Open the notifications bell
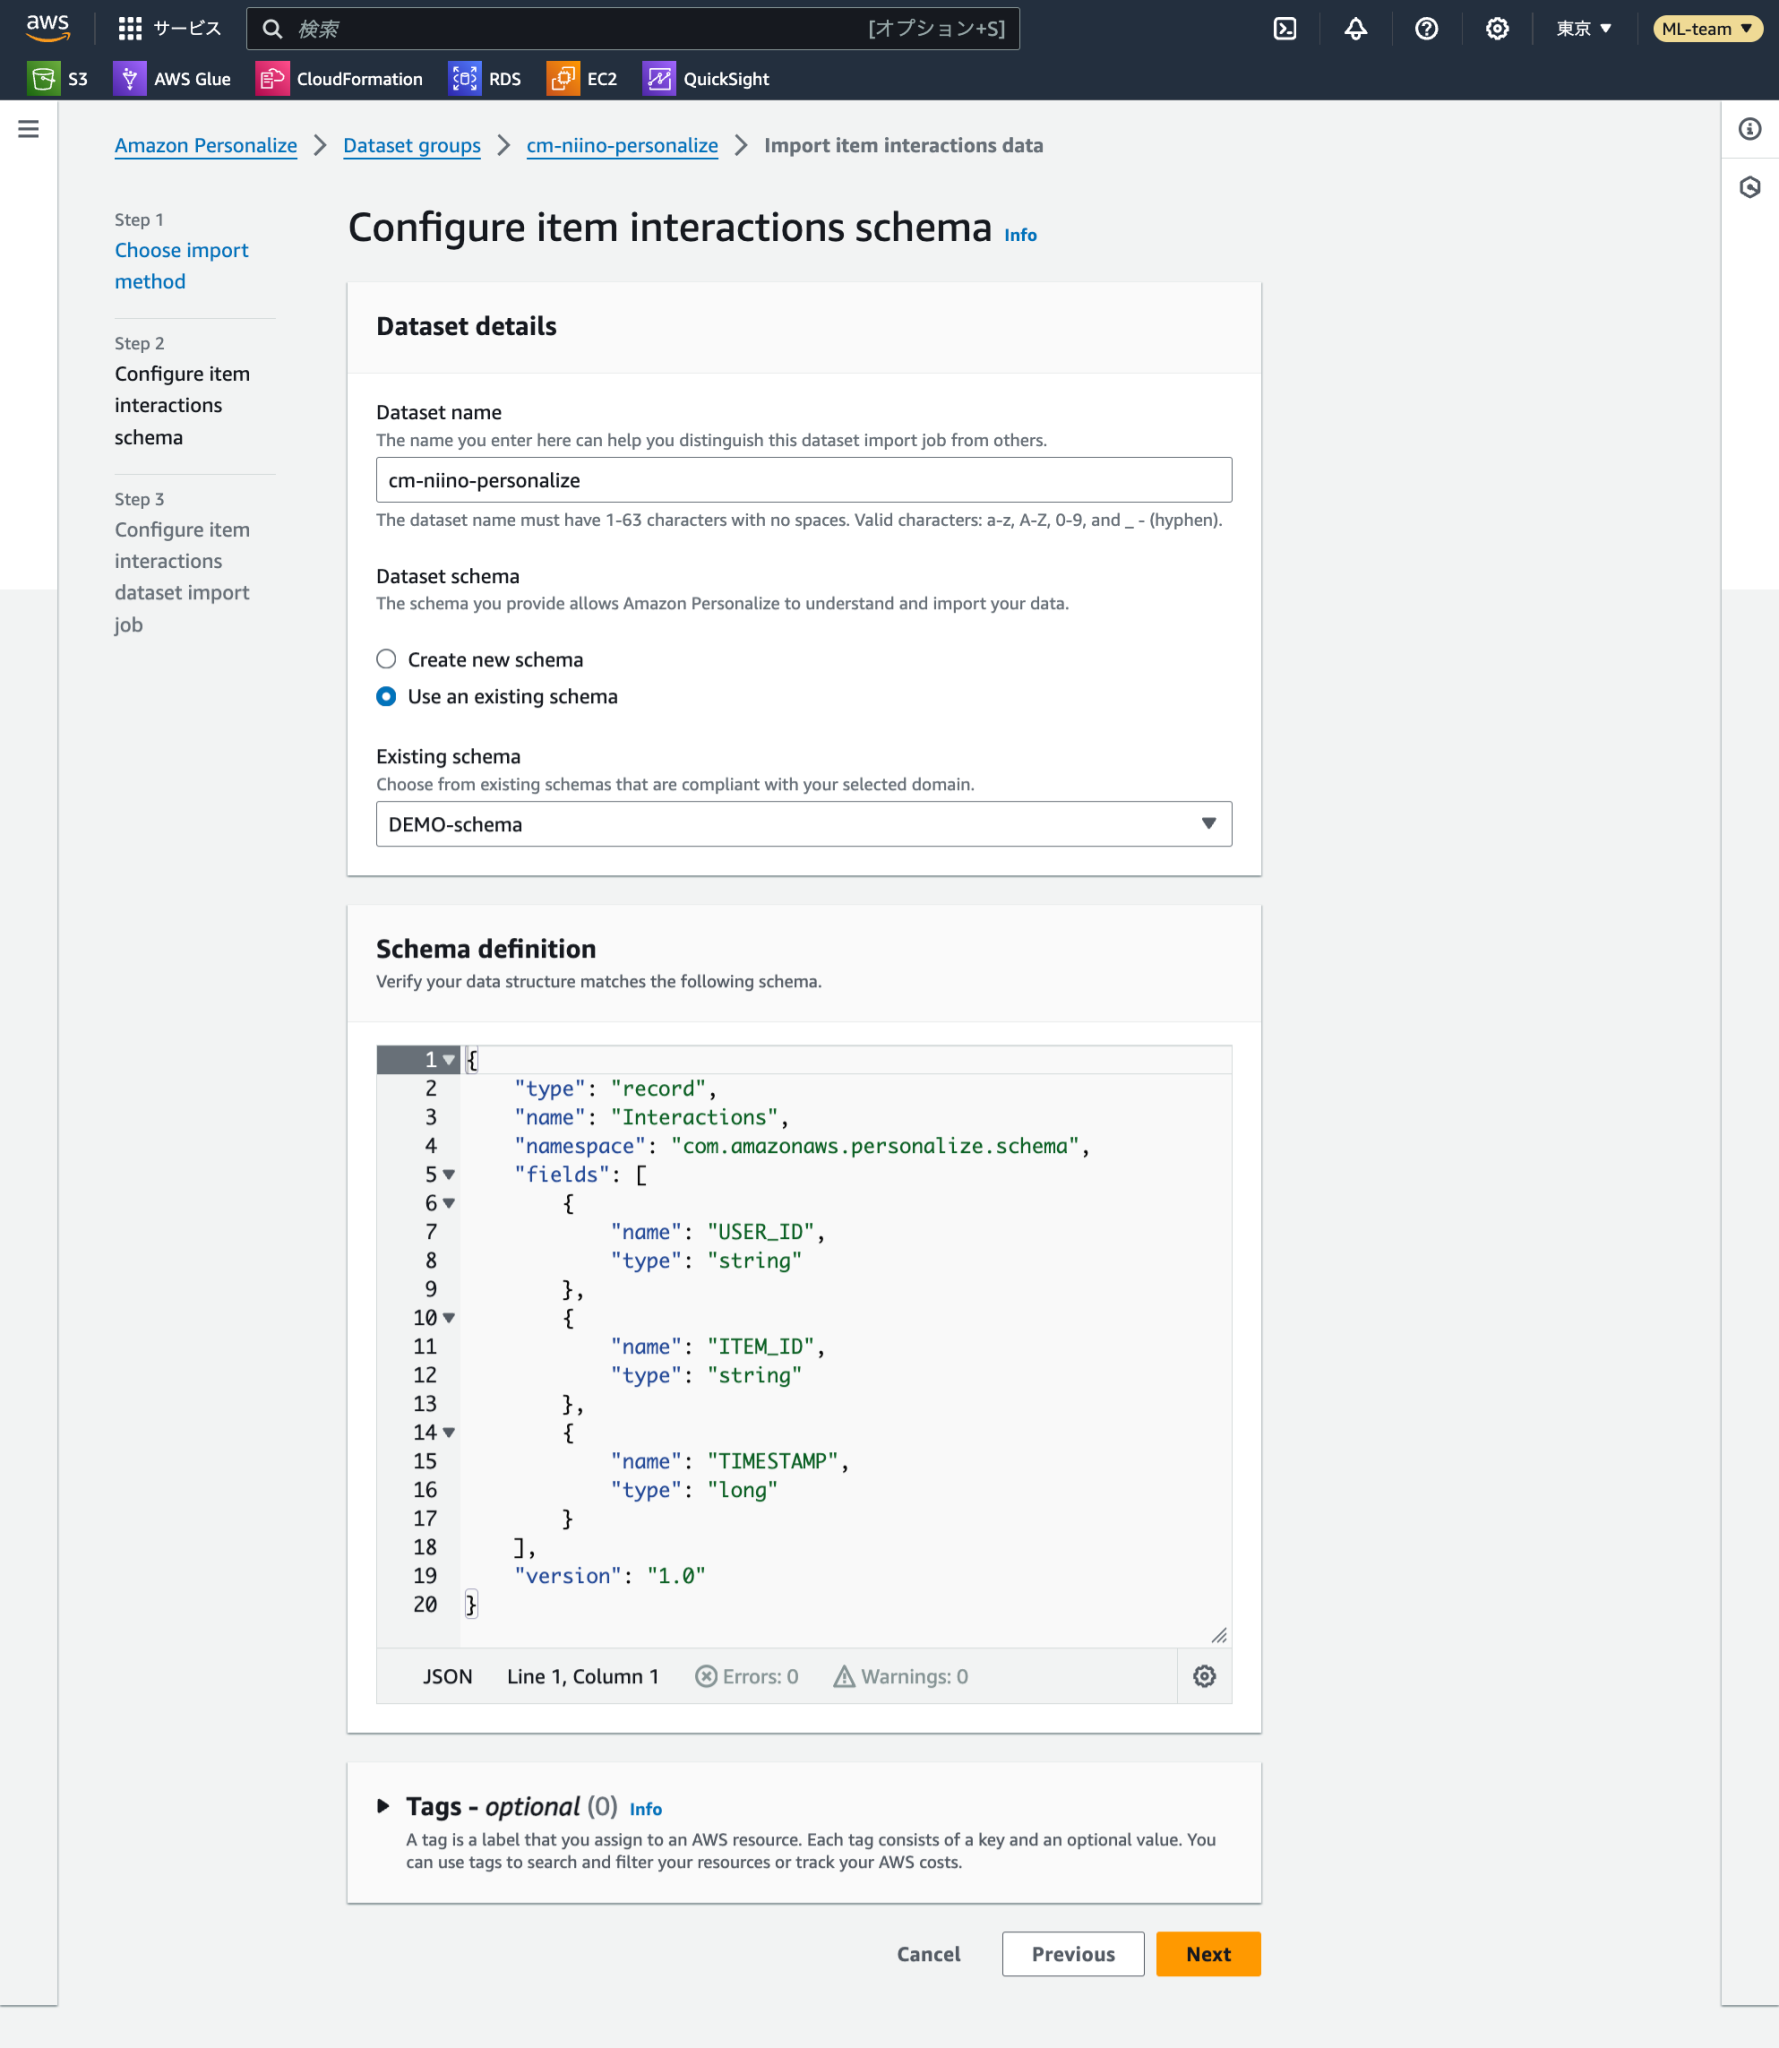The image size is (1779, 2048). pos(1355,29)
